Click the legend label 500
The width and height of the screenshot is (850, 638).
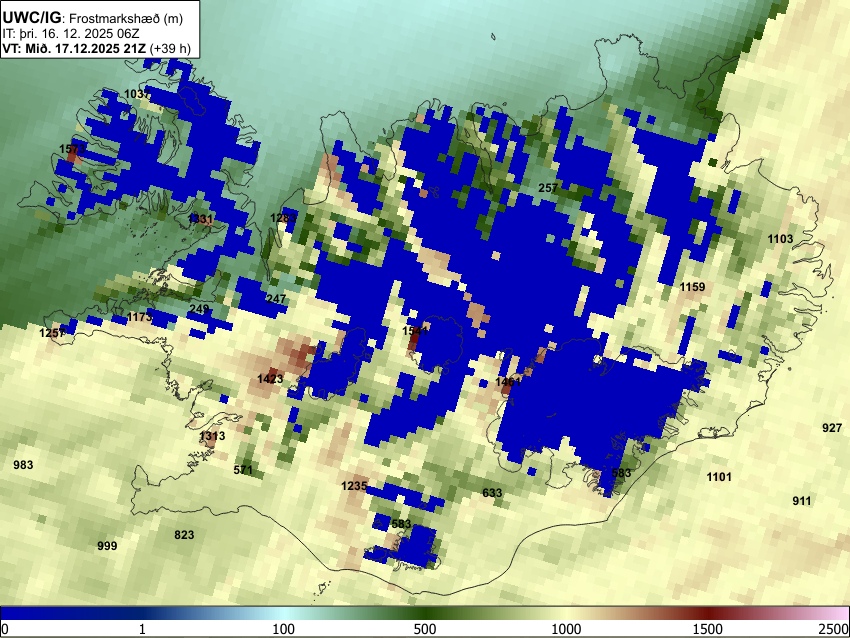(x=425, y=629)
